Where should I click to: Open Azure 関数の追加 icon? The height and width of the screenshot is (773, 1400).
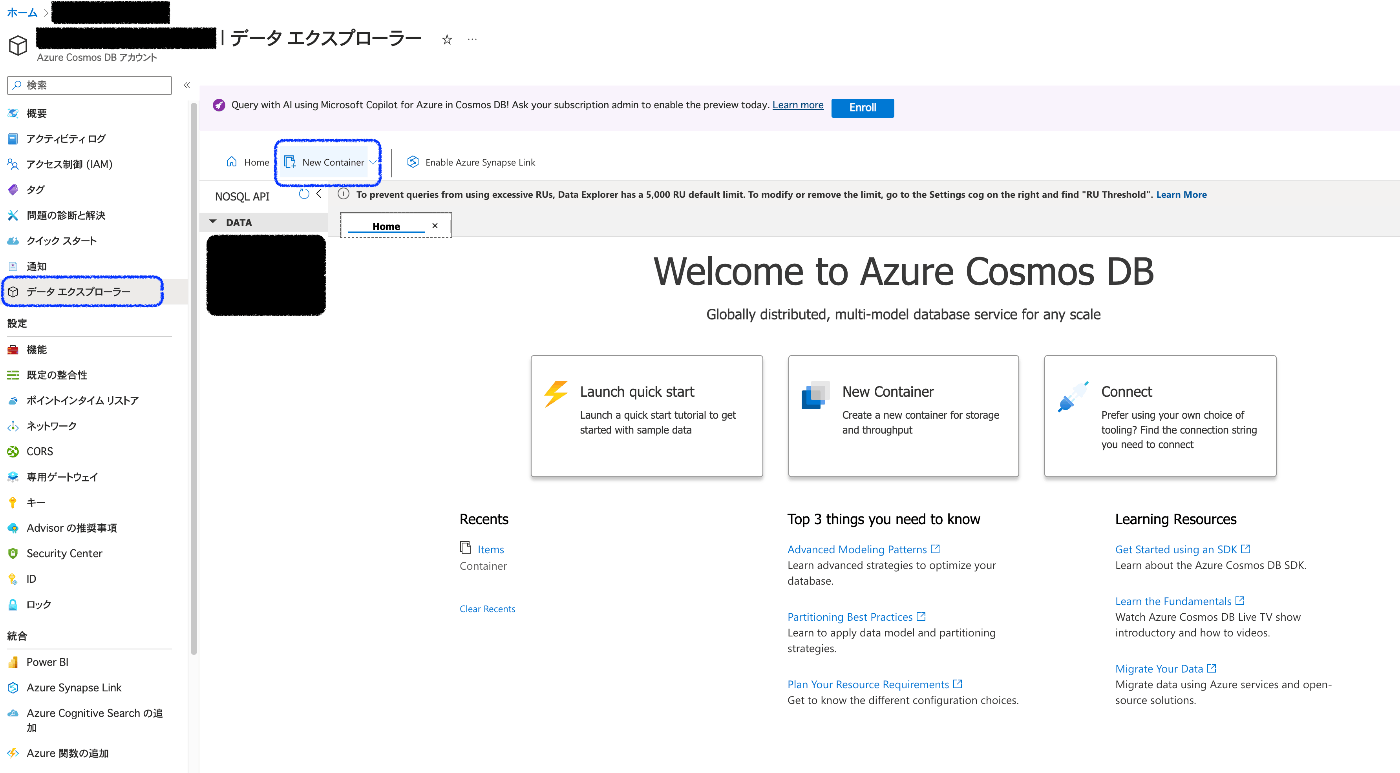coord(13,754)
